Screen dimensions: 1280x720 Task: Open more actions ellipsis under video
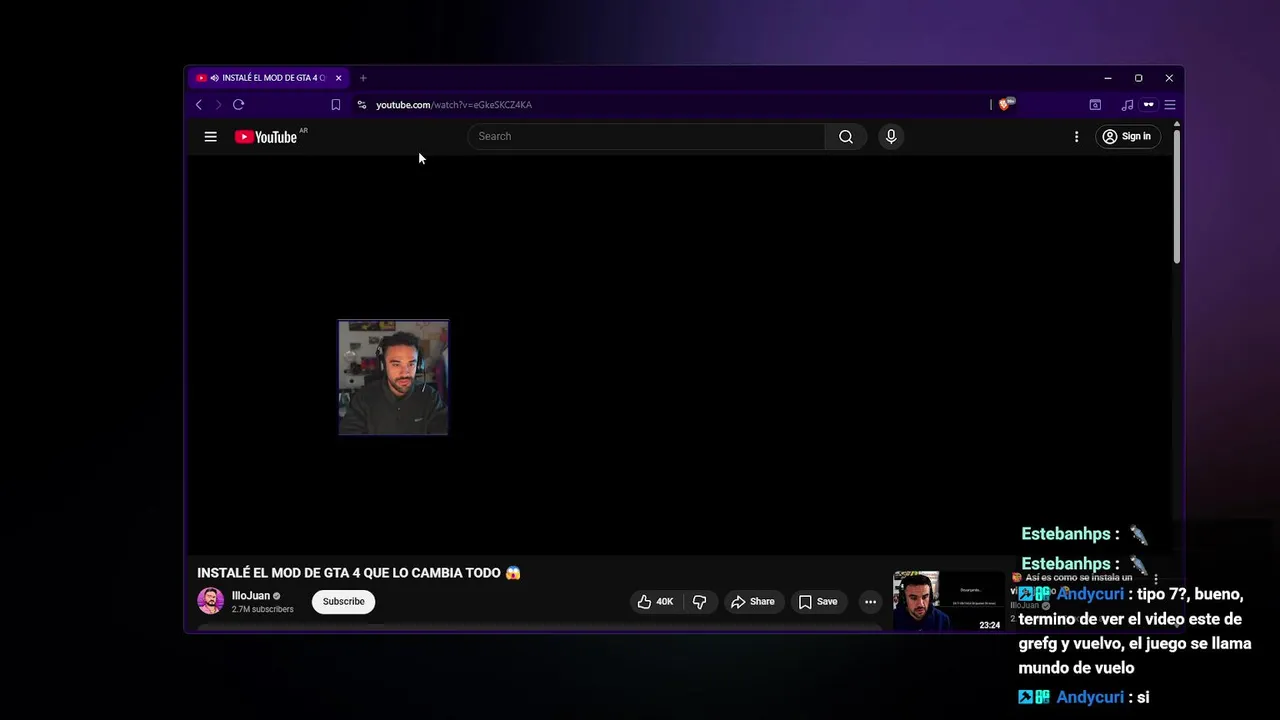coord(870,602)
